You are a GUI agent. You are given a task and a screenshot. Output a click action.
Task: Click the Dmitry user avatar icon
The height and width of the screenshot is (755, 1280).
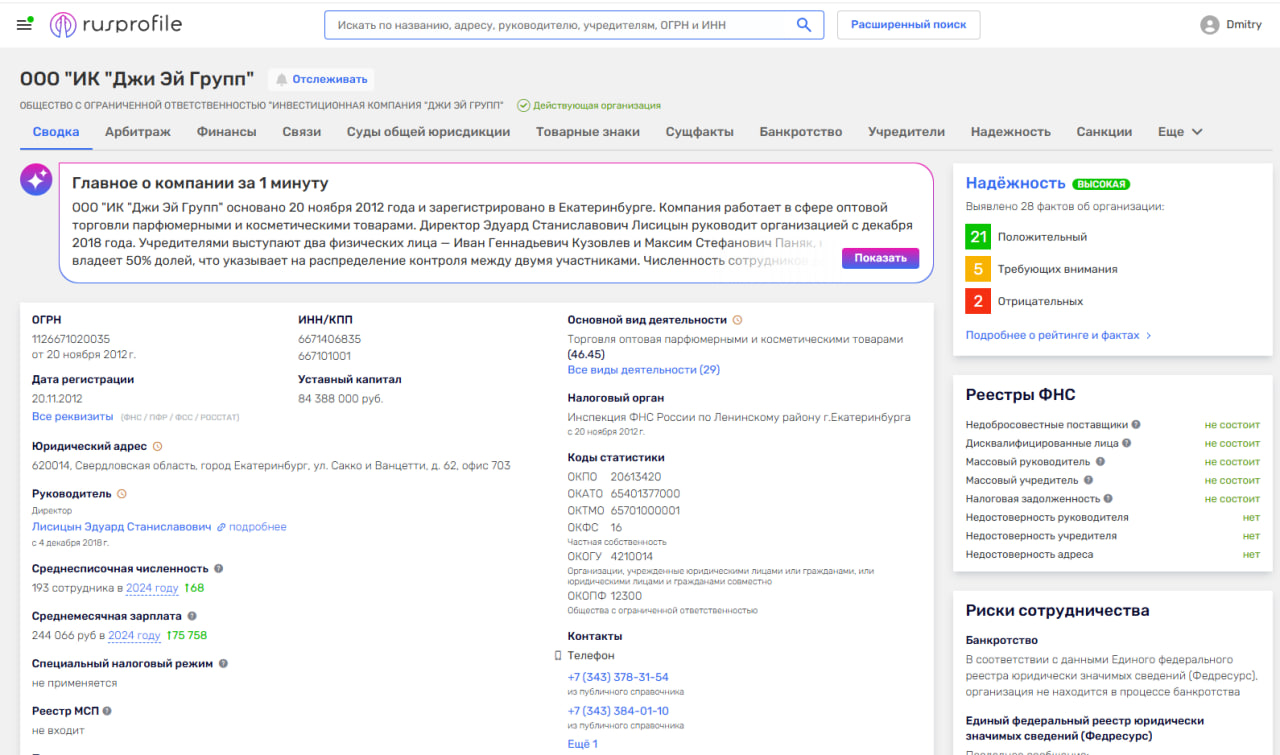point(1210,25)
